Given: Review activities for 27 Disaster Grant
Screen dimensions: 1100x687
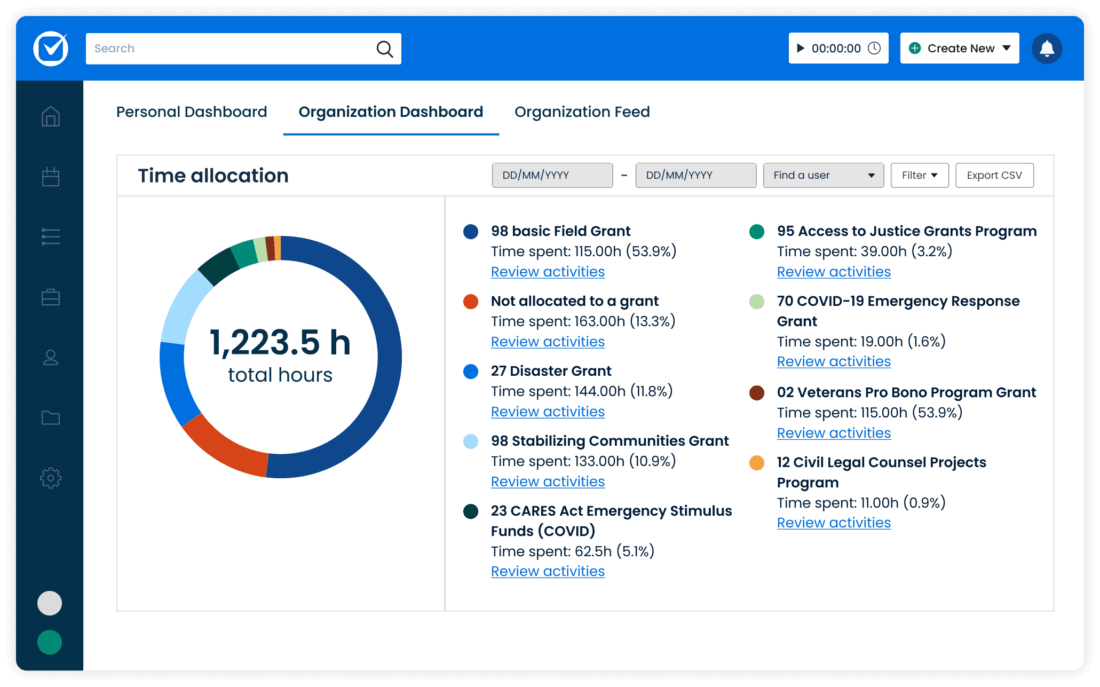Looking at the screenshot, I should [x=547, y=411].
